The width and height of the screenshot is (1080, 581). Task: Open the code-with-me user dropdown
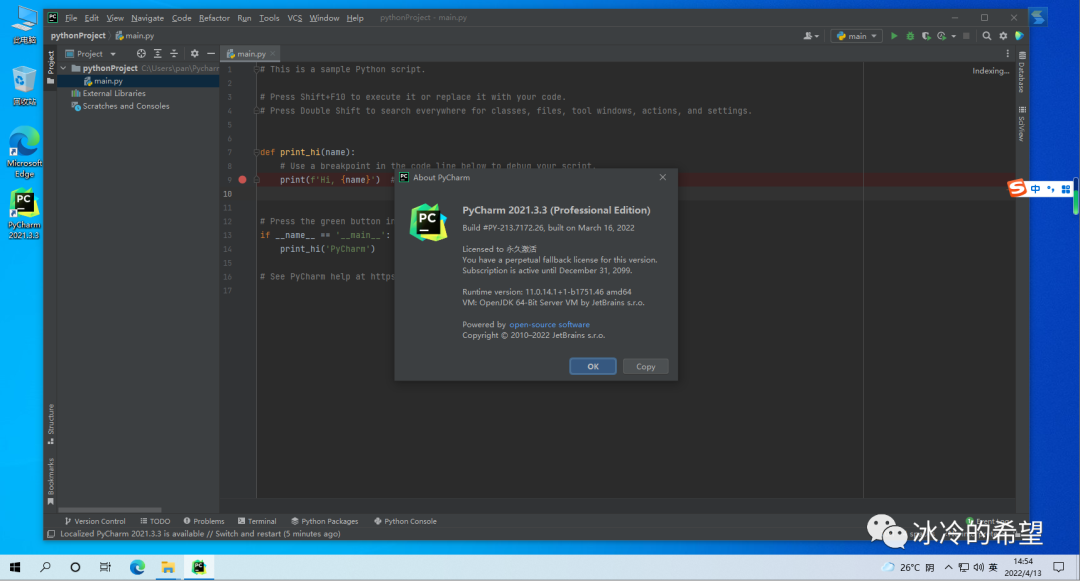click(x=811, y=36)
